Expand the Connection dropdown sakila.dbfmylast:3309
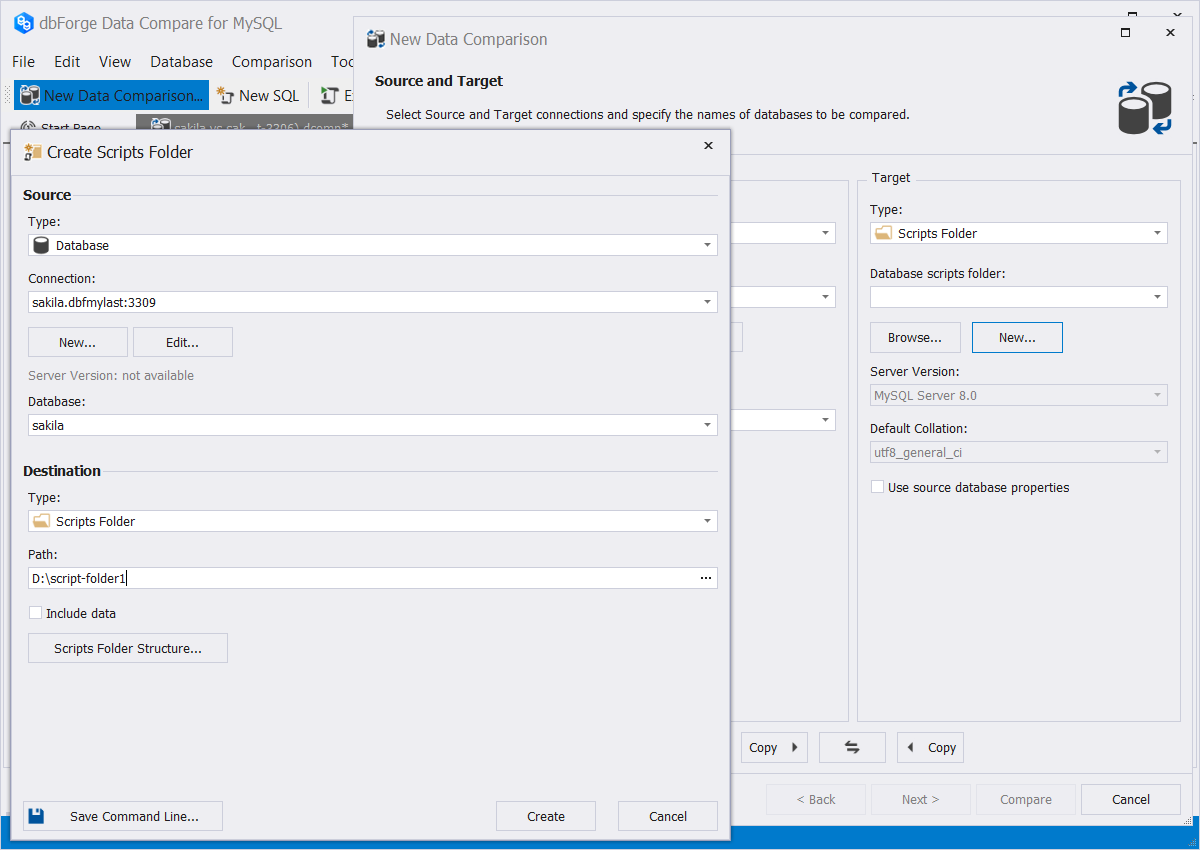The height and width of the screenshot is (850, 1200). pos(707,302)
